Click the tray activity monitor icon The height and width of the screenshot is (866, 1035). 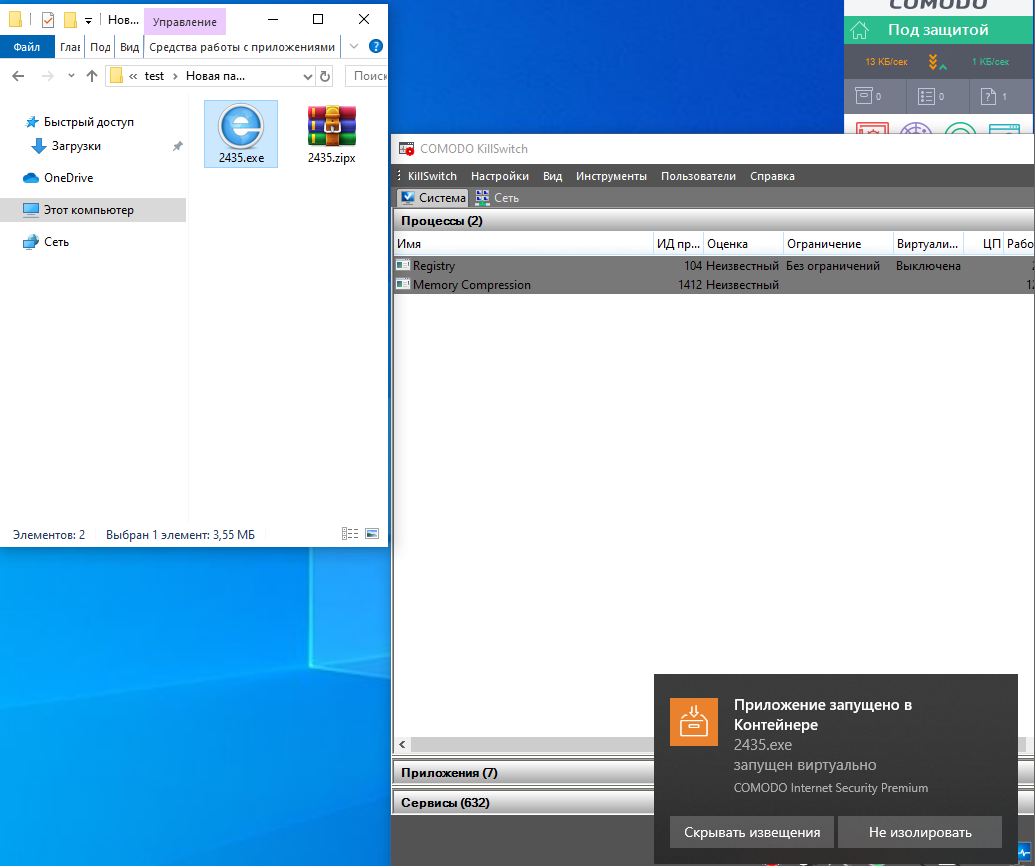point(1024,853)
